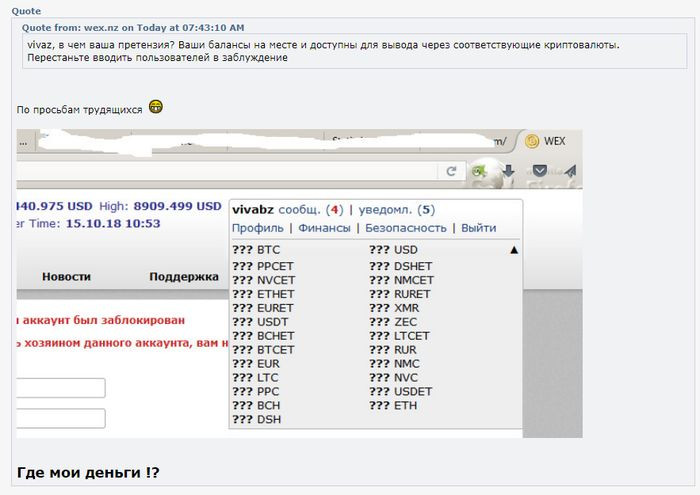Switch to the WEX browser tab
Screen dimensions: 700x495
[549, 141]
